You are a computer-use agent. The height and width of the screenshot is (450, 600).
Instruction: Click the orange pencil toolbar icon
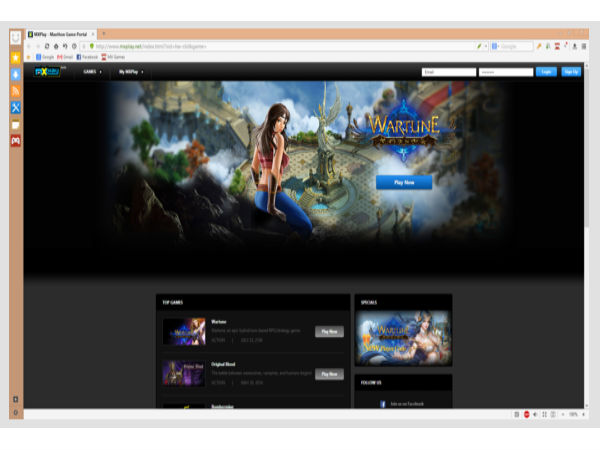pos(539,46)
